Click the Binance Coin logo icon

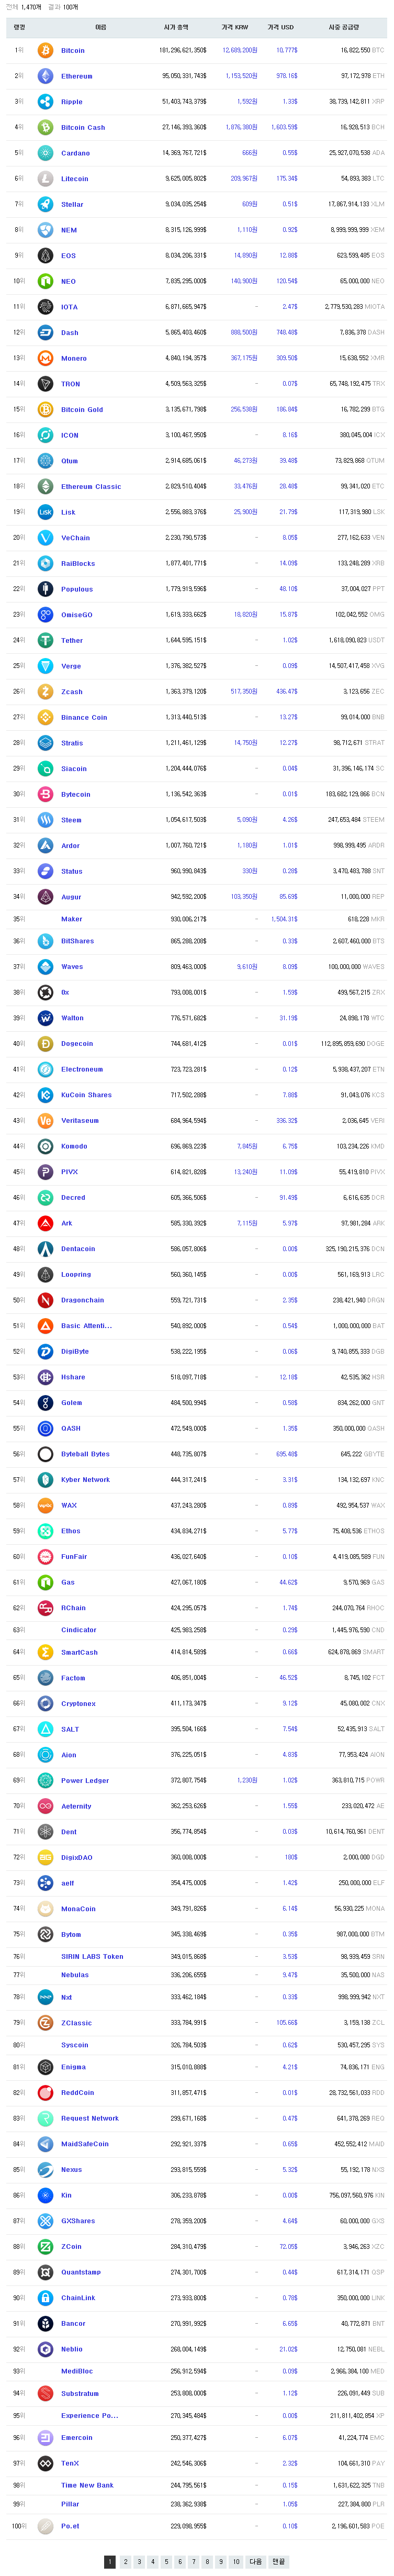(45, 717)
